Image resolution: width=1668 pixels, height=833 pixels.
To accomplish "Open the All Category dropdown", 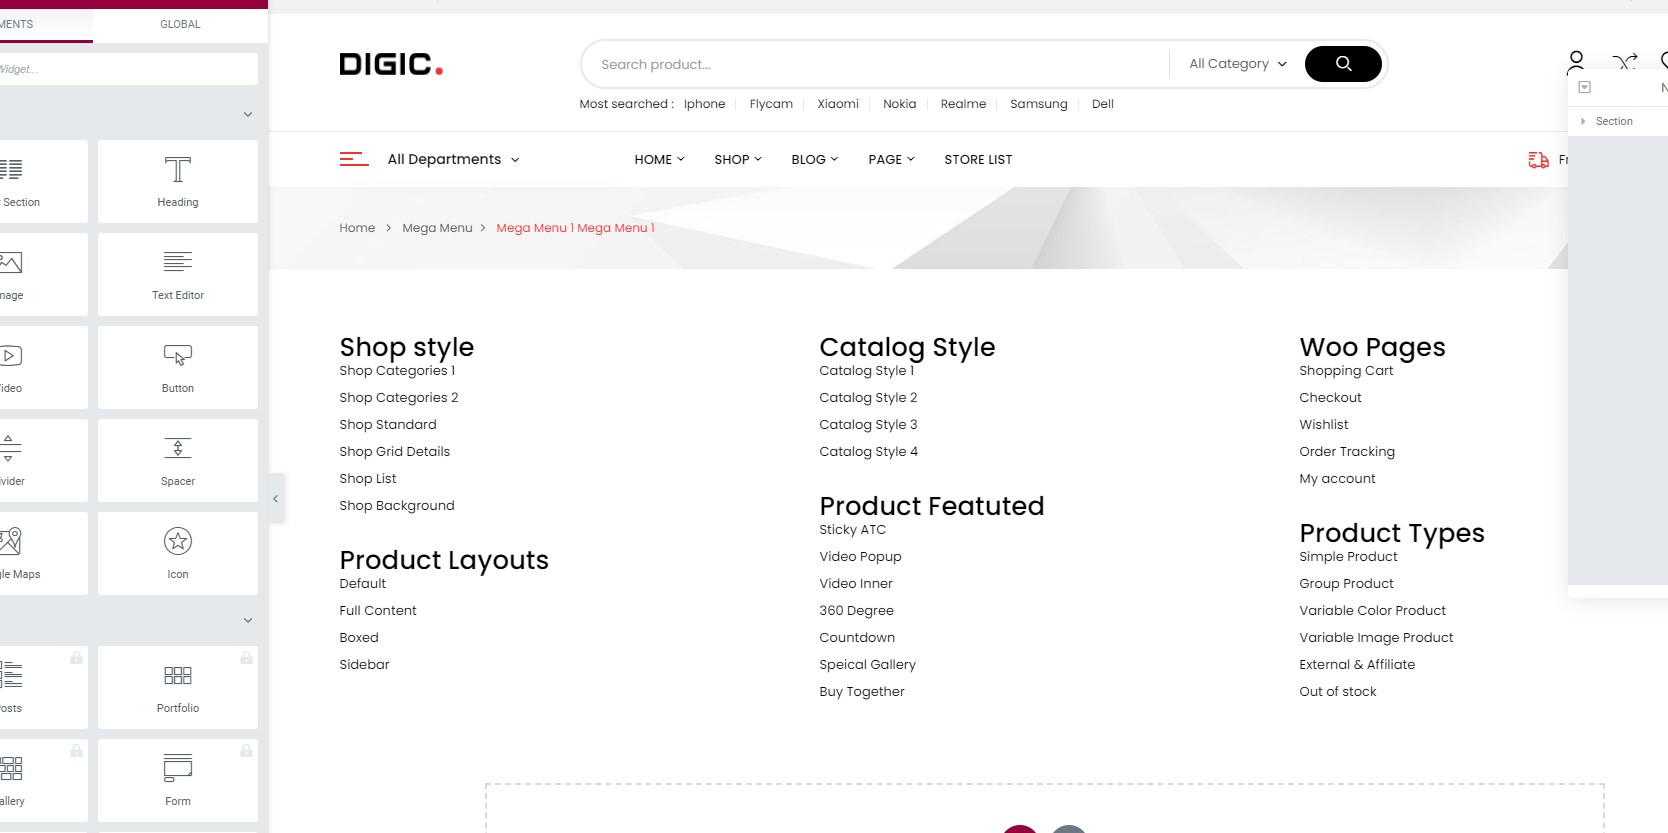I will (1237, 64).
